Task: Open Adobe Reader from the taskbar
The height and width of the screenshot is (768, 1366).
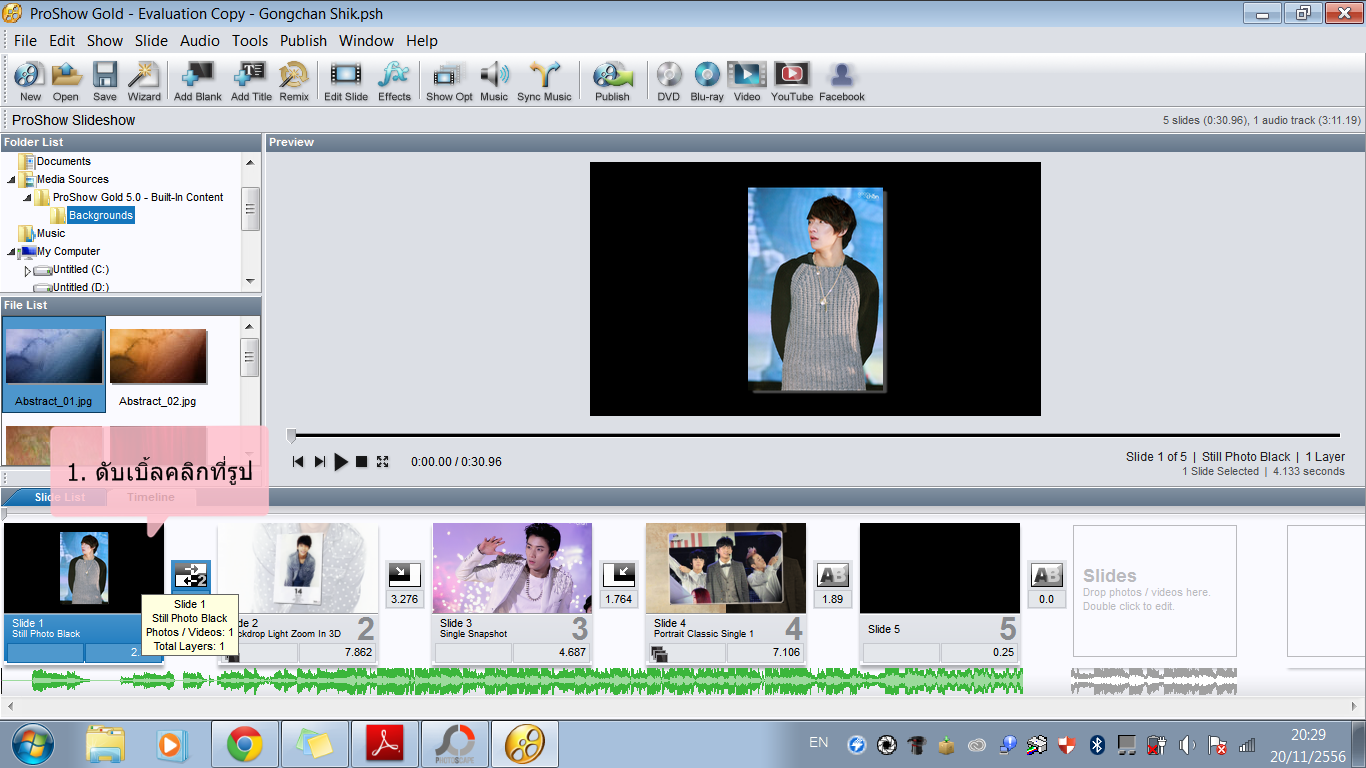Action: (385, 745)
